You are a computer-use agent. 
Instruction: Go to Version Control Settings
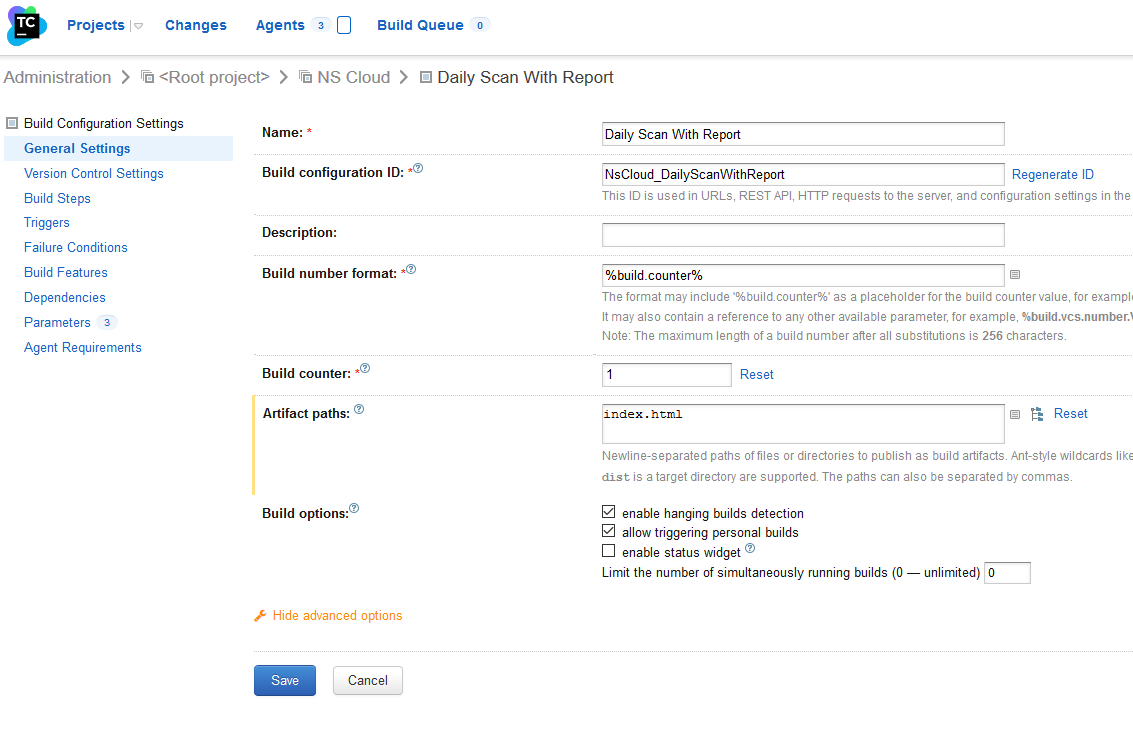pyautogui.click(x=93, y=173)
